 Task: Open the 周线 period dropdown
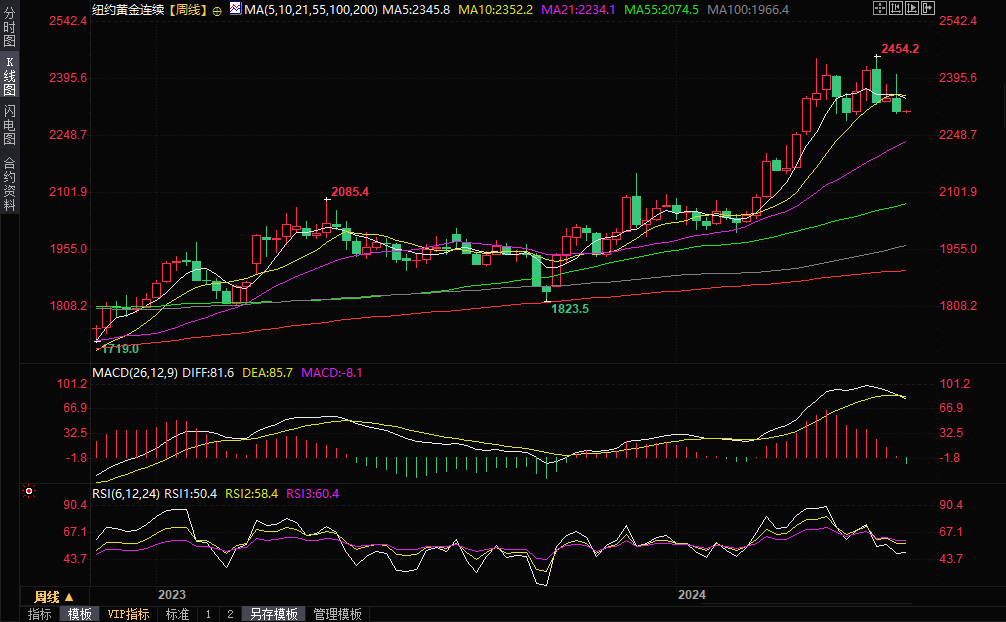point(54,597)
